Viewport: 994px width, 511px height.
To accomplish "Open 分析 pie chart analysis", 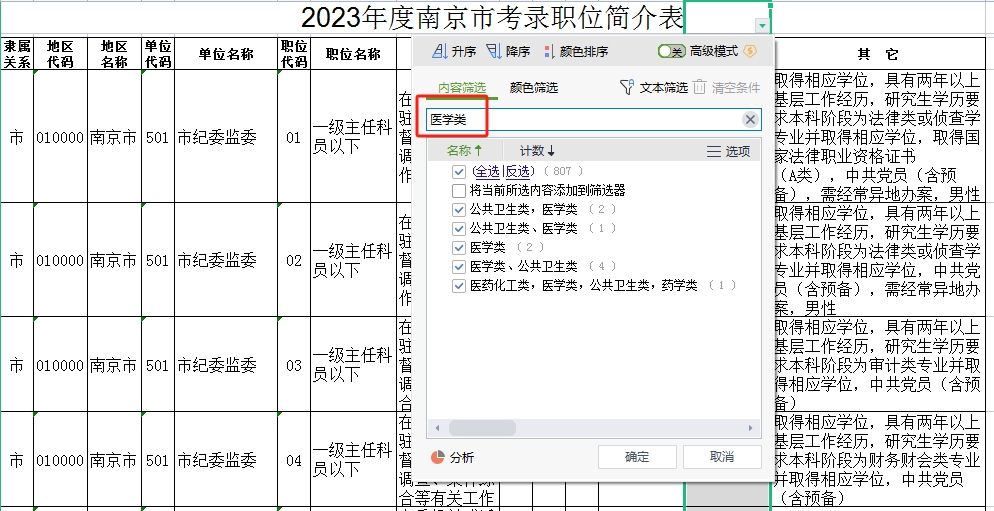I will pos(438,457).
